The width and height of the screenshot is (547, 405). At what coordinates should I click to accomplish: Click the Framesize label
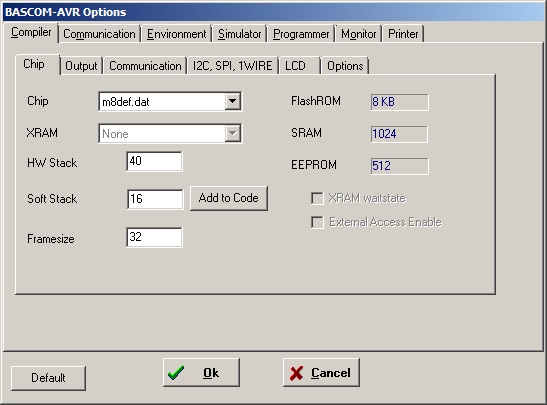[x=51, y=239]
